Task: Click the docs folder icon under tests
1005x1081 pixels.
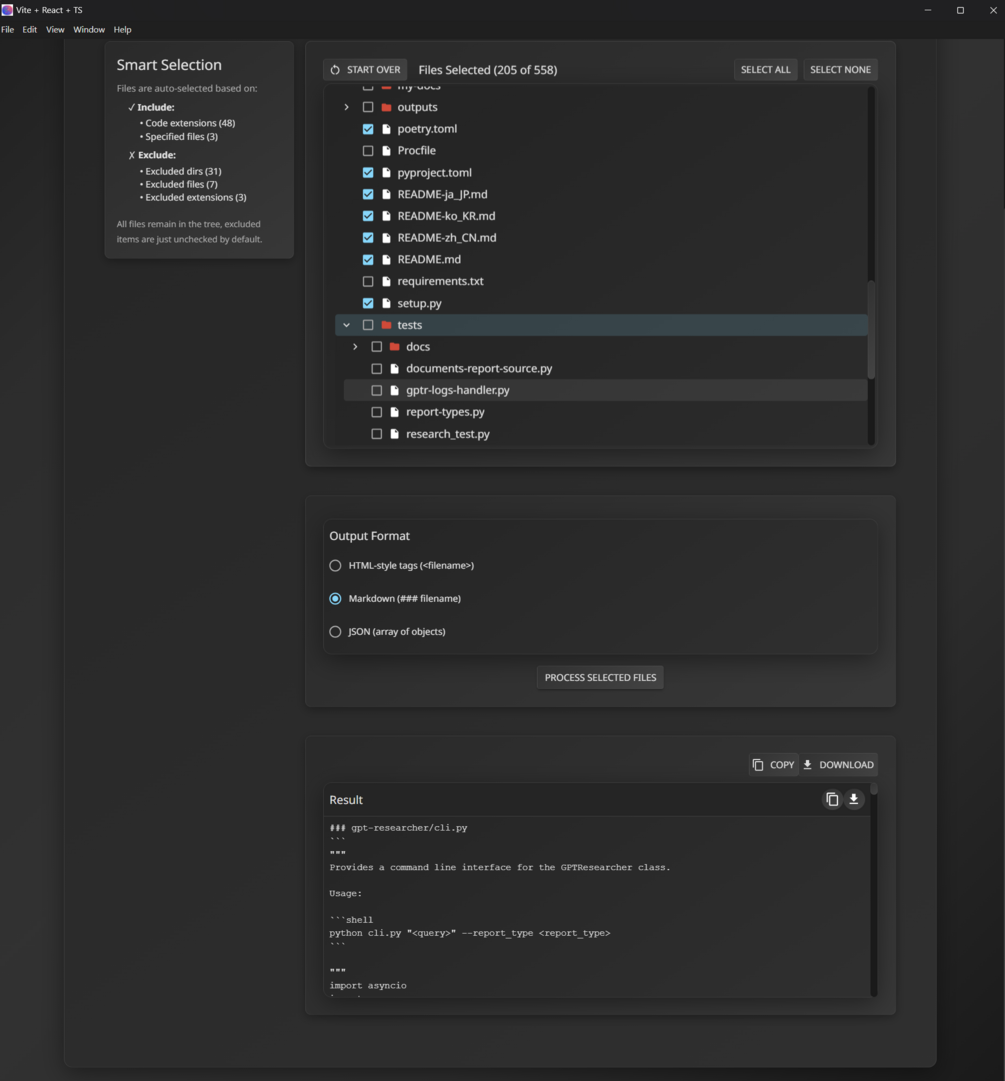Action: coord(395,347)
